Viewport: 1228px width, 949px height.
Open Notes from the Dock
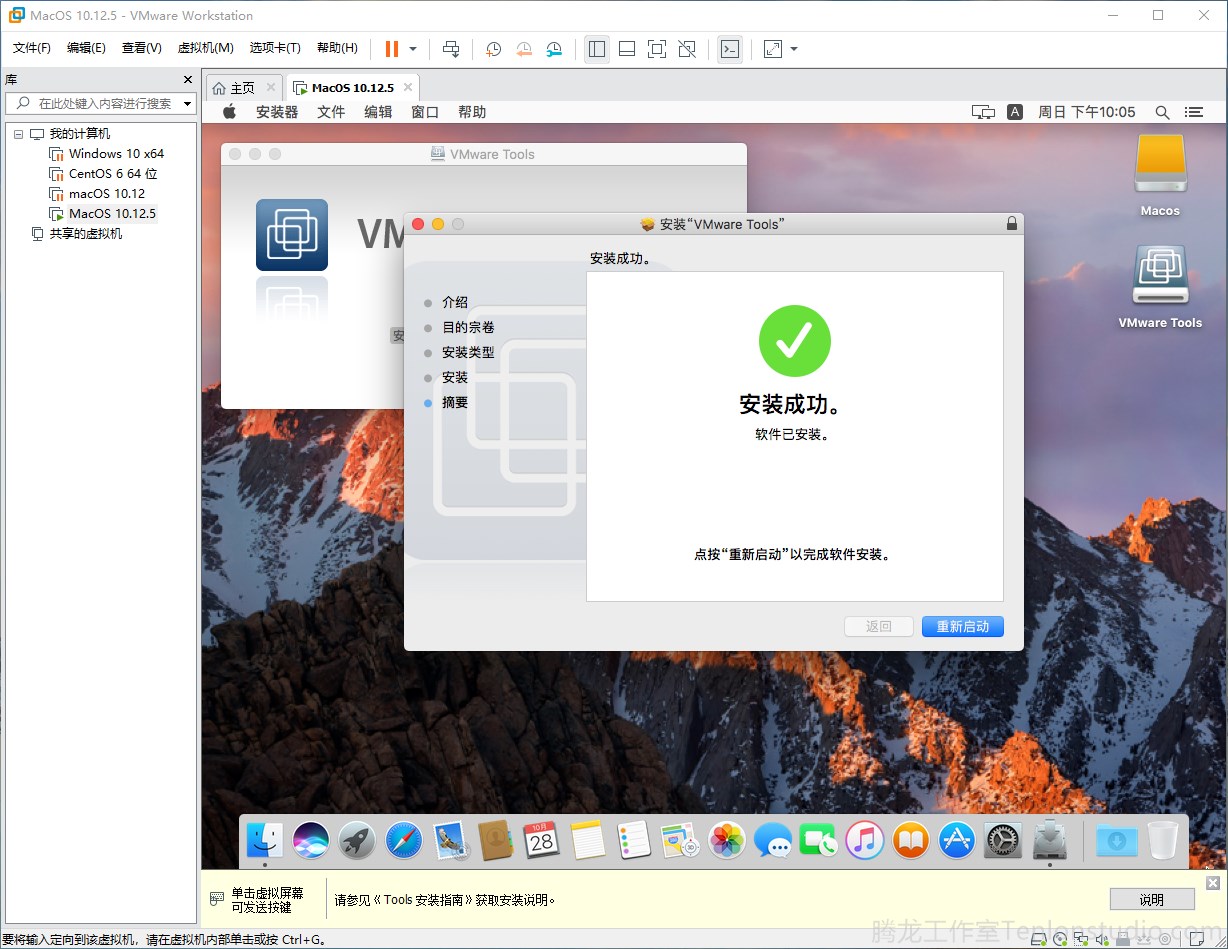pos(589,841)
